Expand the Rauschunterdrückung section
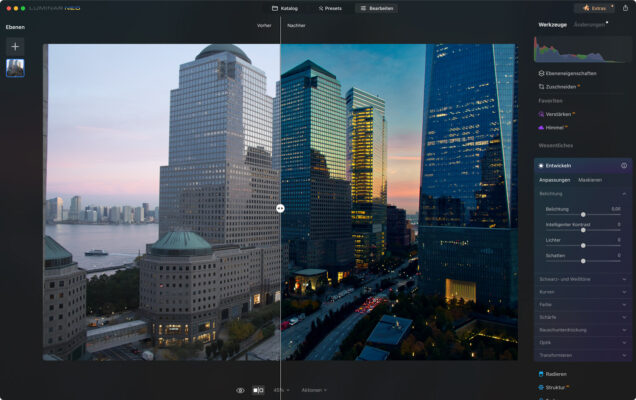The image size is (636, 400). coord(582,330)
